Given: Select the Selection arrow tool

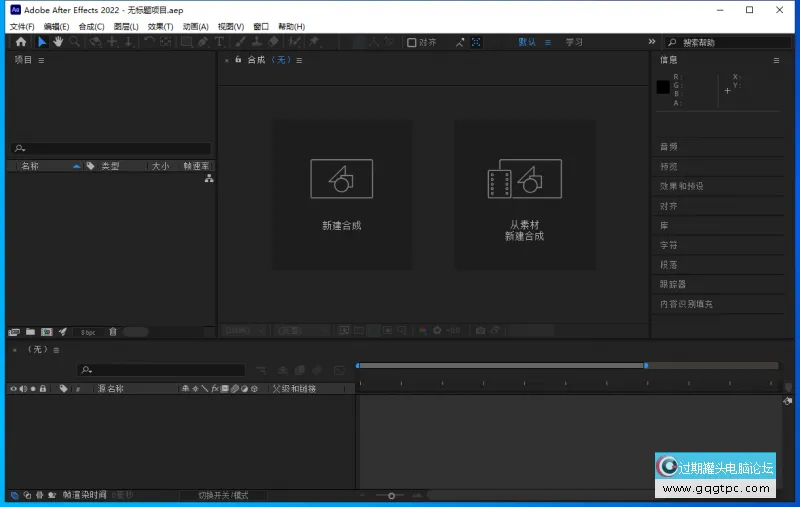Looking at the screenshot, I should click(42, 42).
